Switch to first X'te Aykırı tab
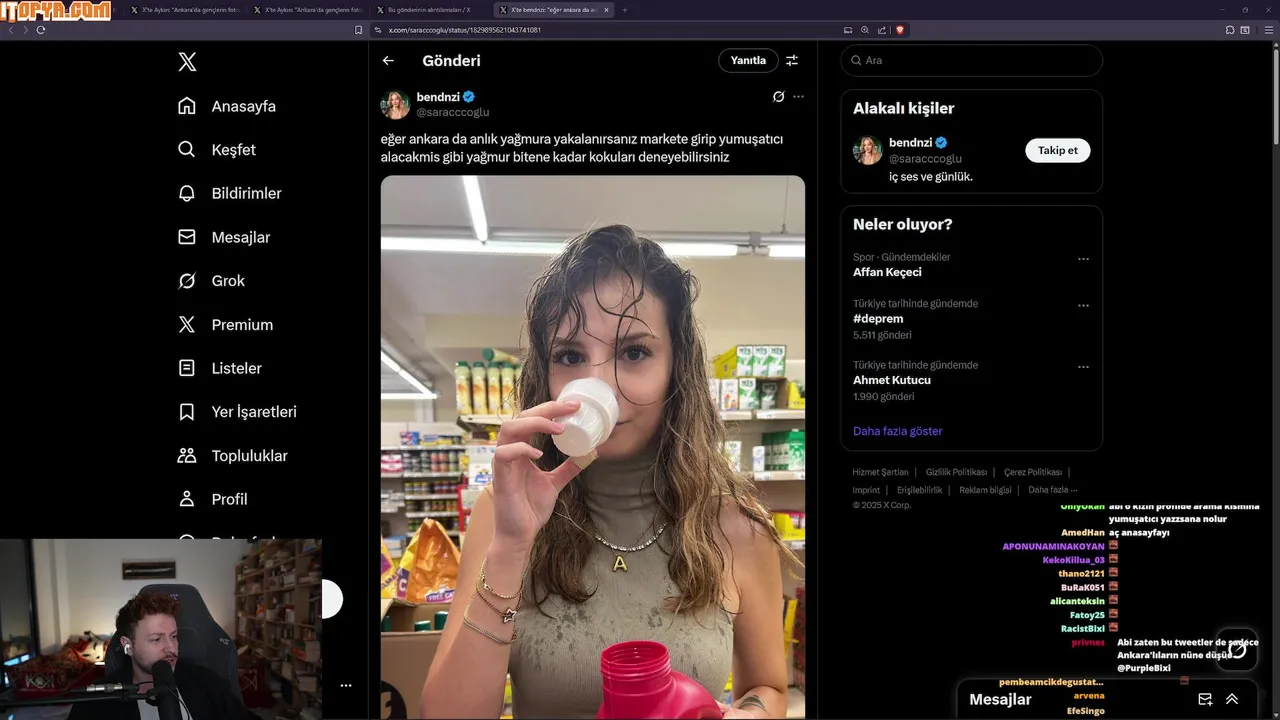This screenshot has width=1280, height=720. tap(186, 10)
